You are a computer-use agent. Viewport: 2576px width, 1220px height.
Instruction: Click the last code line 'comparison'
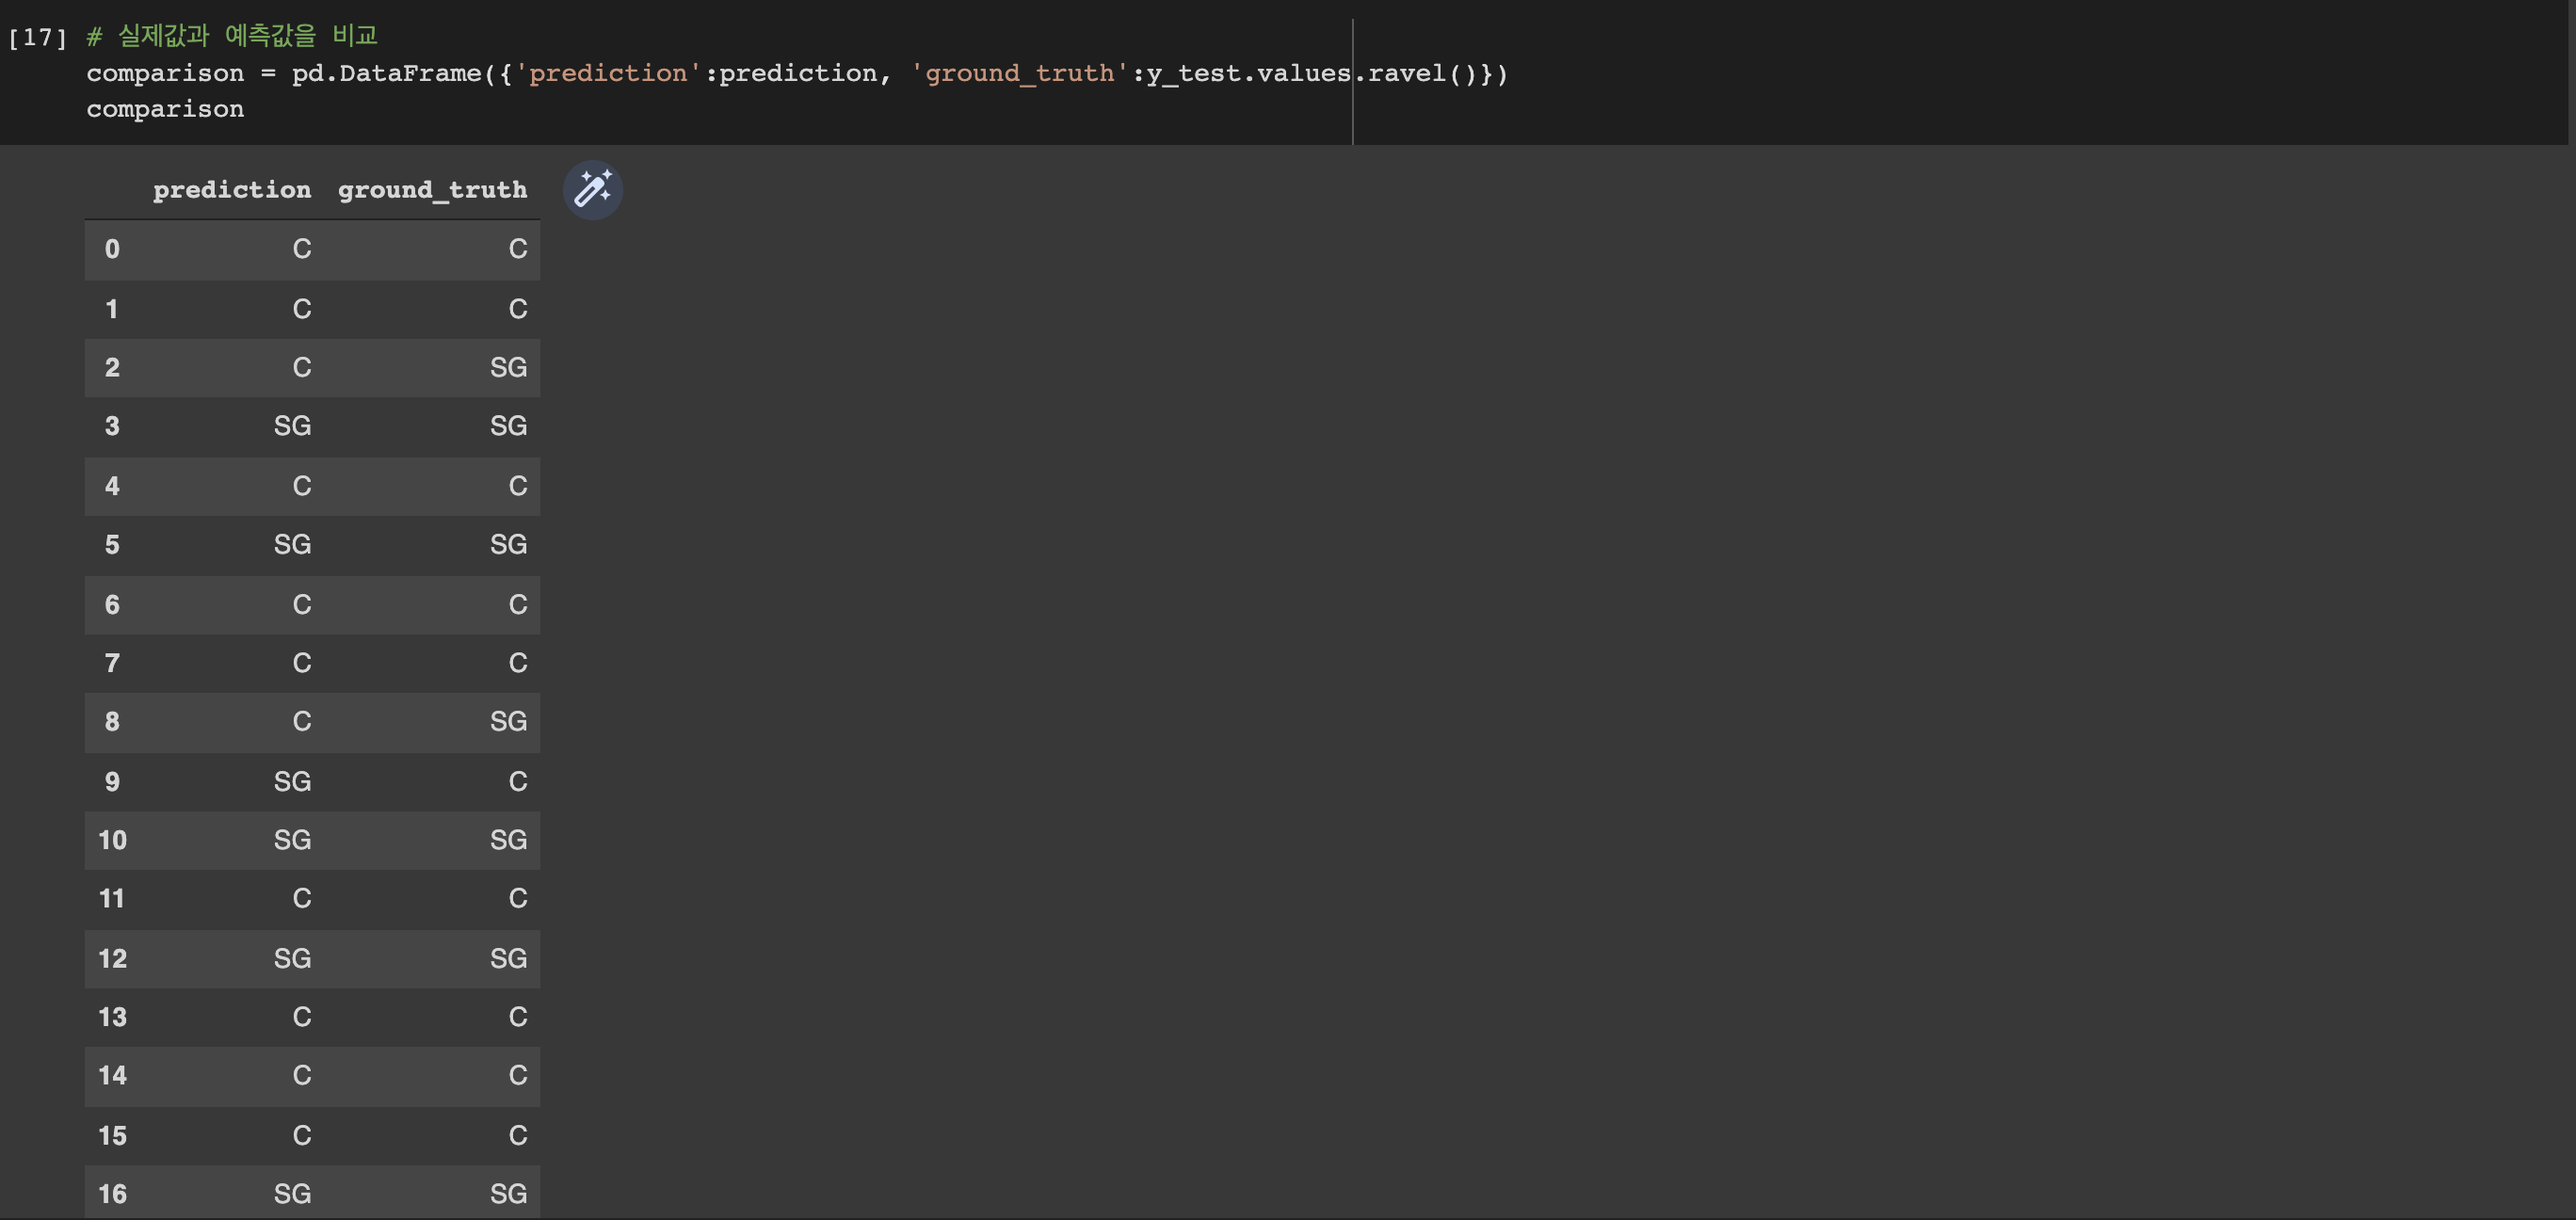(x=165, y=109)
